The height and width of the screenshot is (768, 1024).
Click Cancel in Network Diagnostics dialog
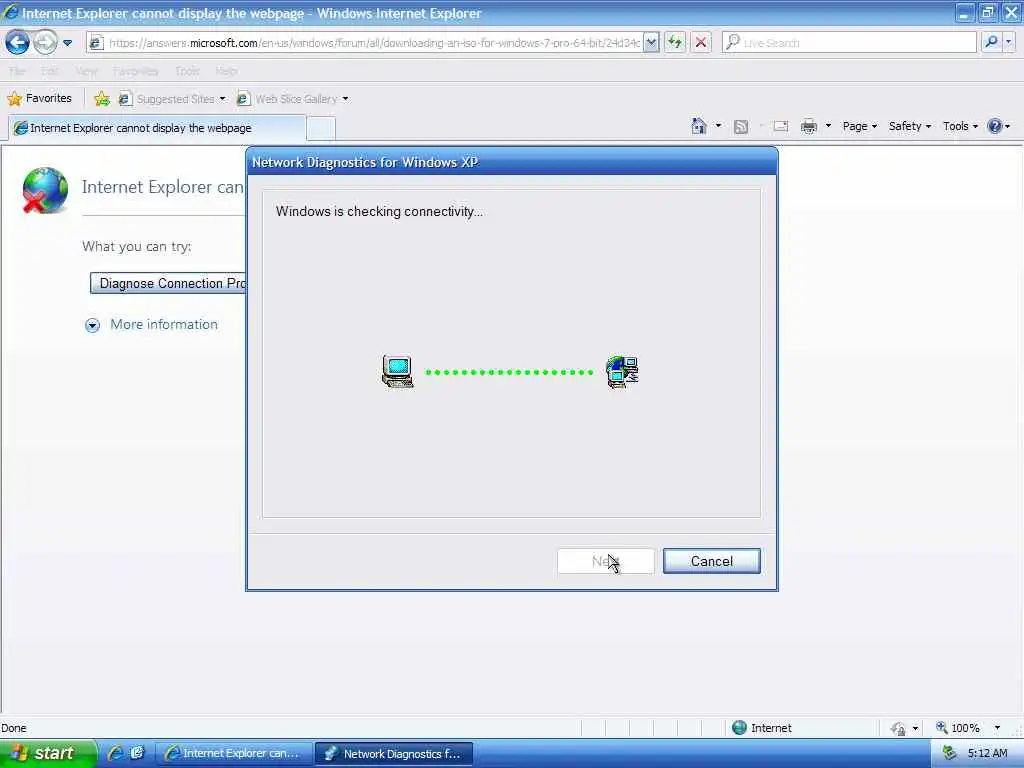(712, 562)
